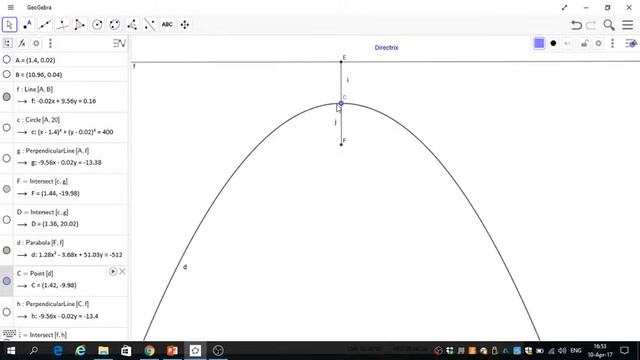Image resolution: width=640 pixels, height=360 pixels.
Task: Select the Move arrow tool
Action: [x=9, y=24]
